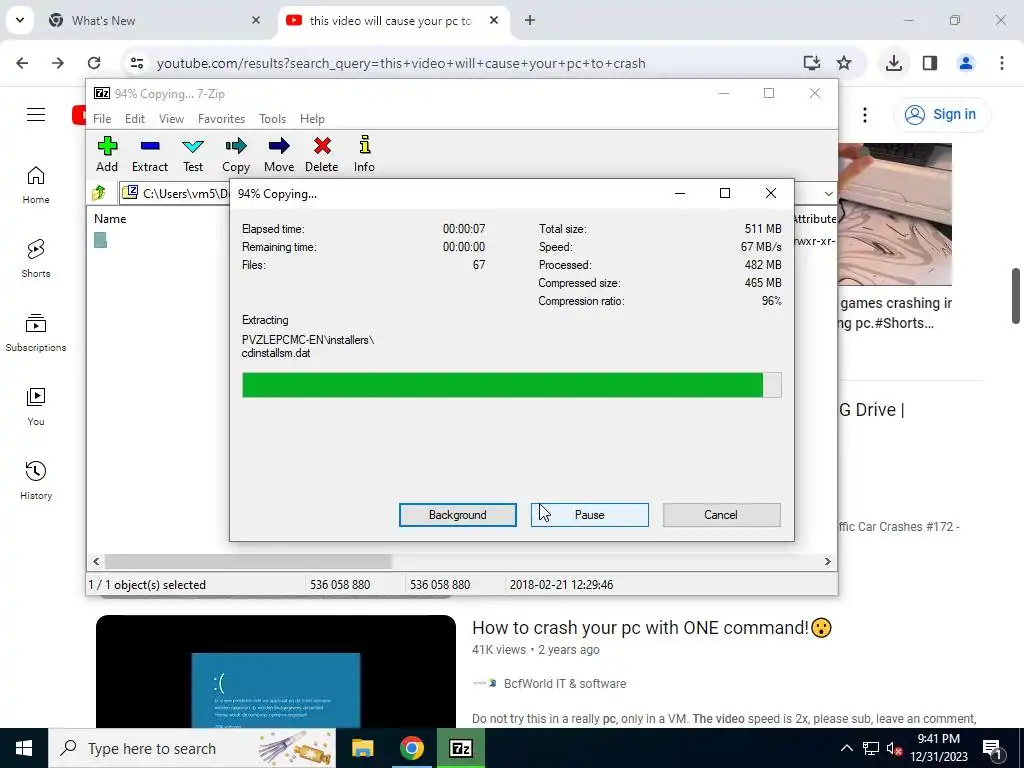This screenshot has height=768, width=1024.
Task: Open the File menu in 7-Zip
Action: 102,119
